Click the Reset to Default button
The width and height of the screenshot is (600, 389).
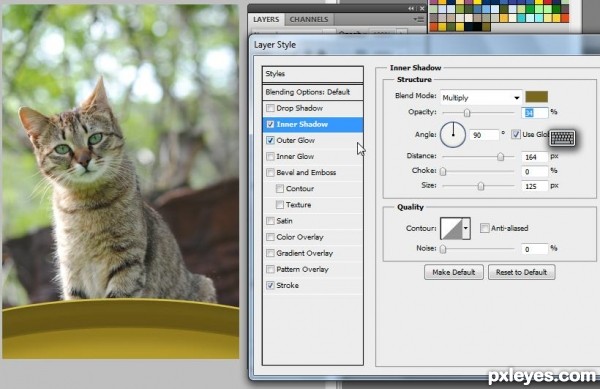coord(521,272)
